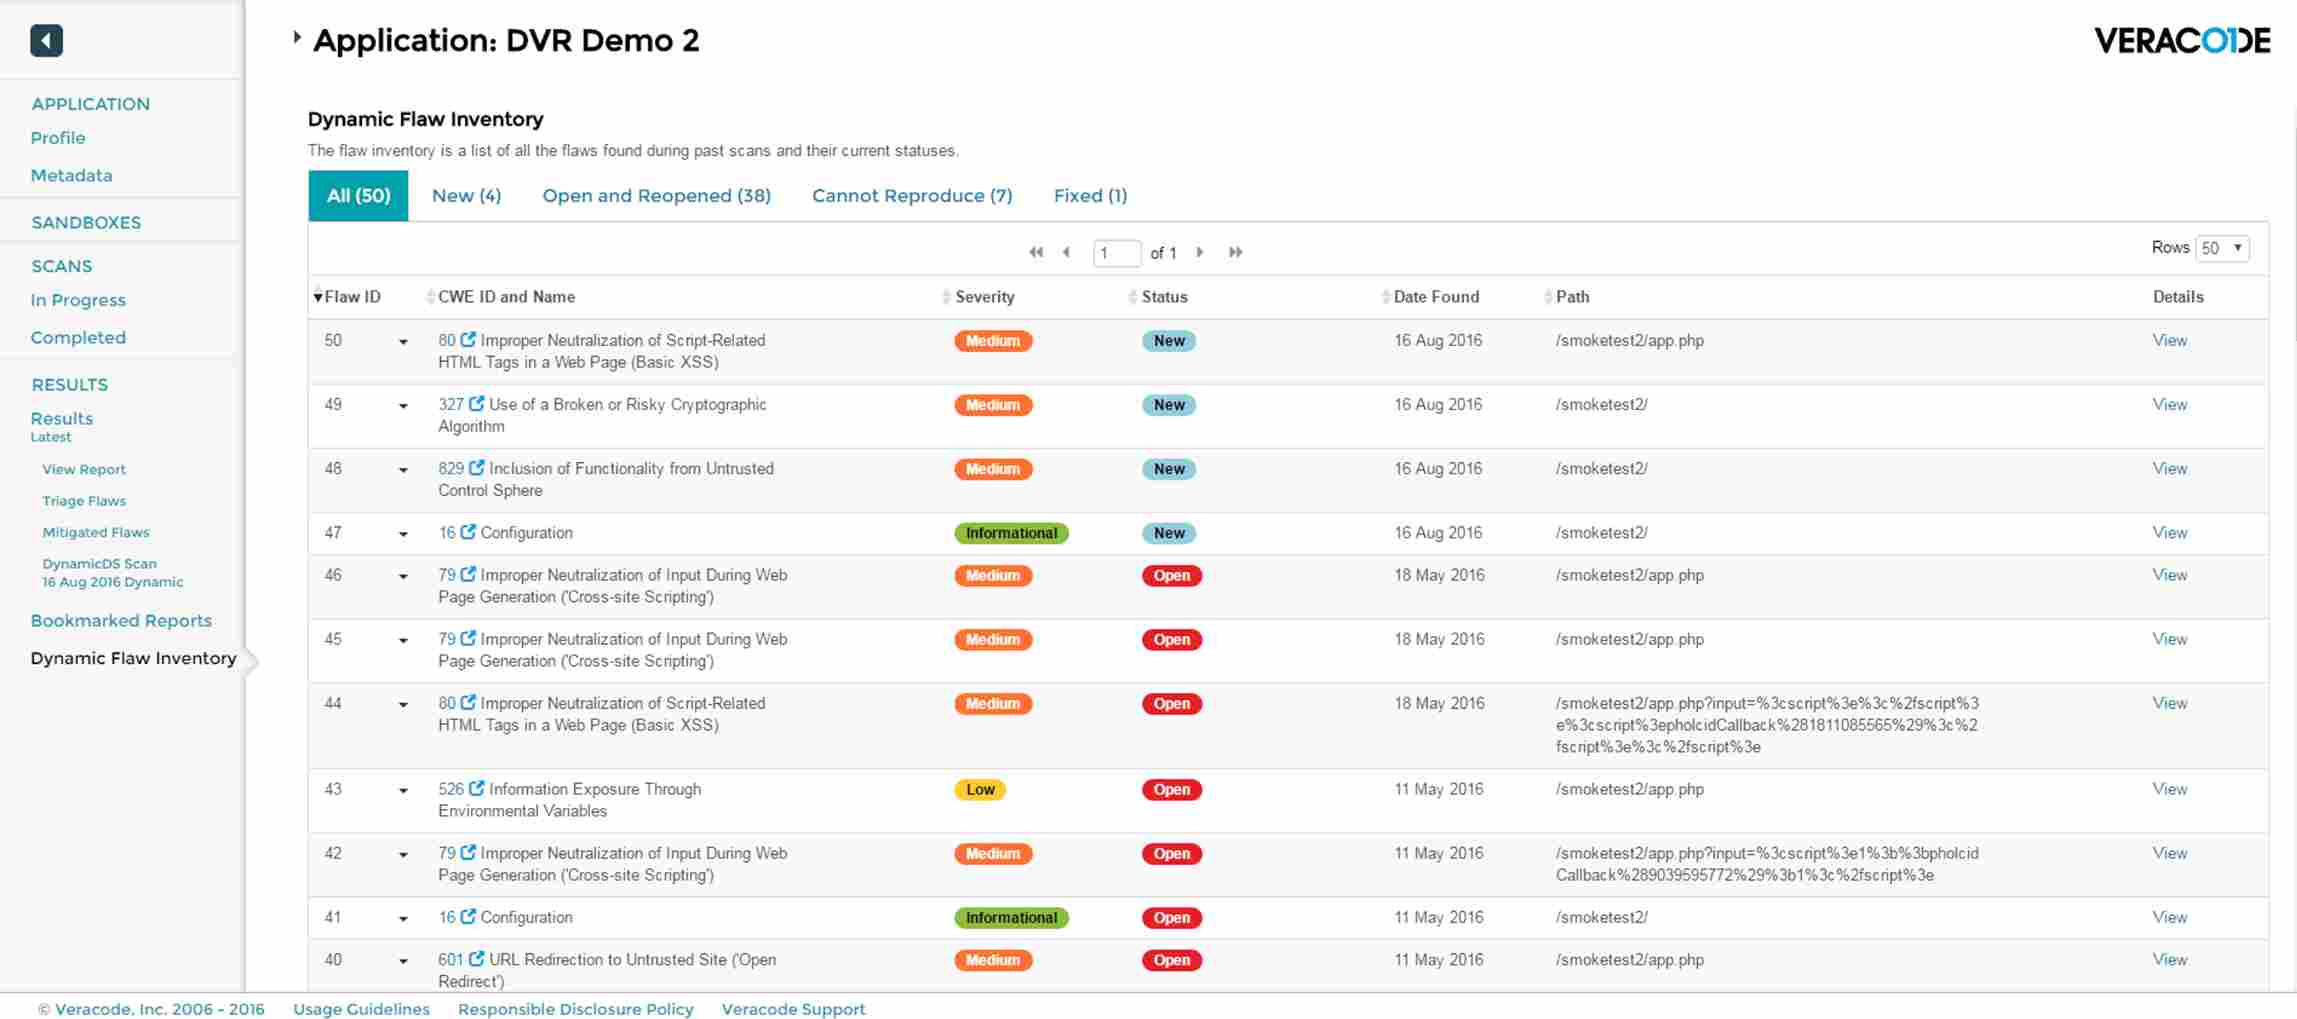Click the collapse sidebar arrow icon
The height and width of the screenshot is (1019, 2297).
pos(44,40)
